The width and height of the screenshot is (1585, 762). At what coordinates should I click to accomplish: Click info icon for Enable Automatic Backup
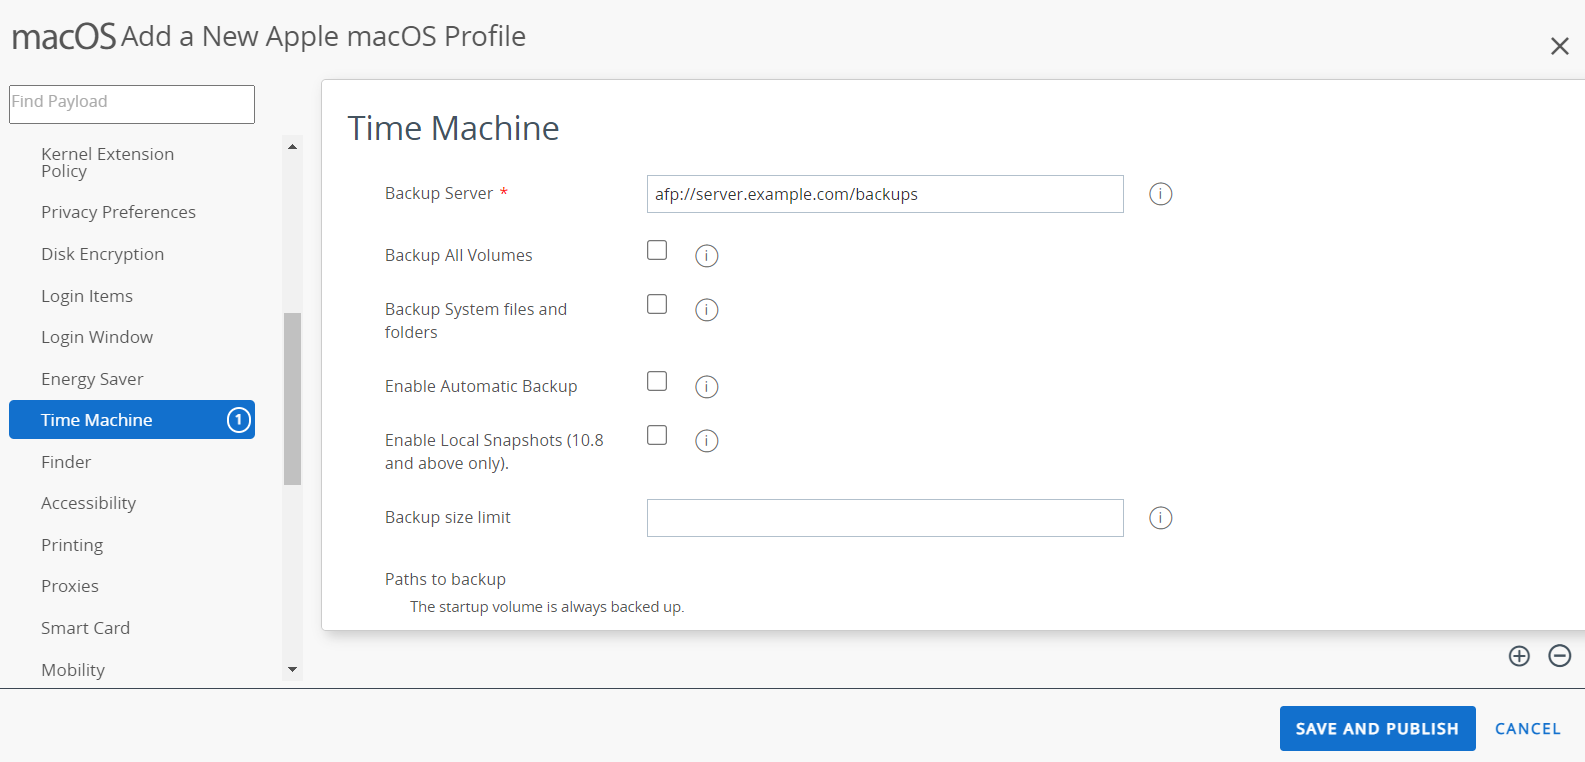click(706, 387)
